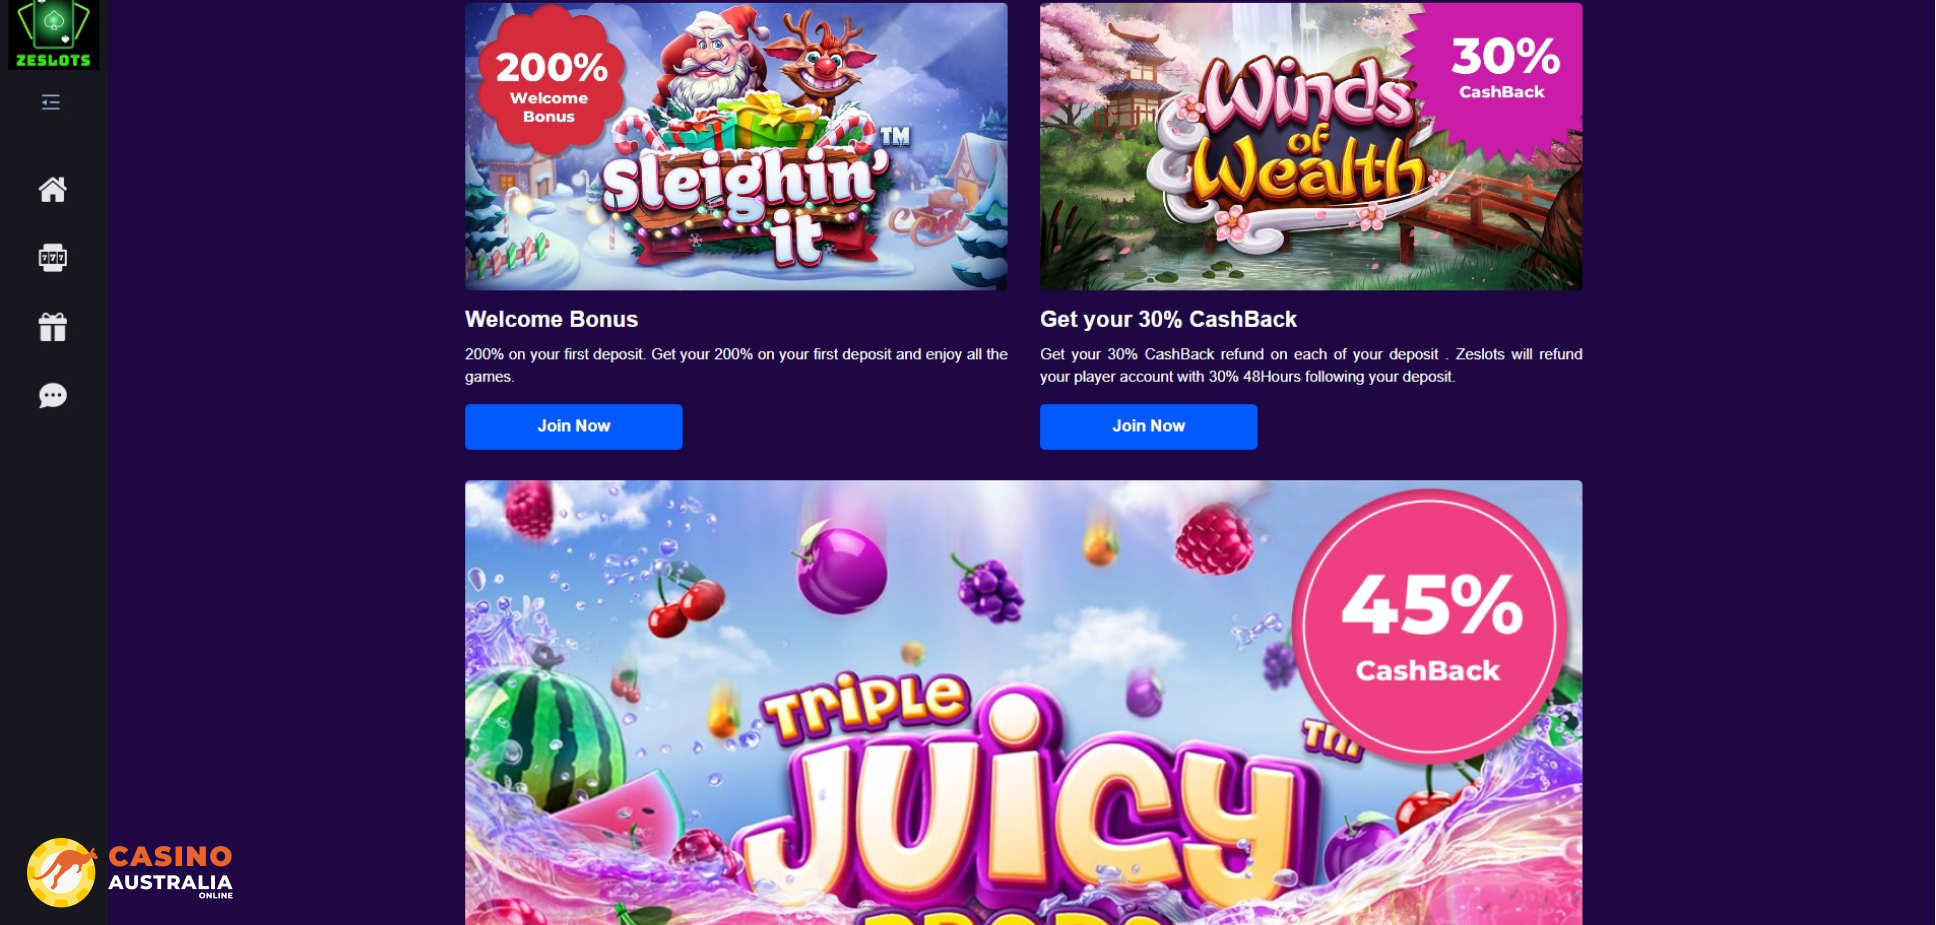Click the Zeslots logo in the sidebar
Image resolution: width=1936 pixels, height=925 pixels.
53,34
